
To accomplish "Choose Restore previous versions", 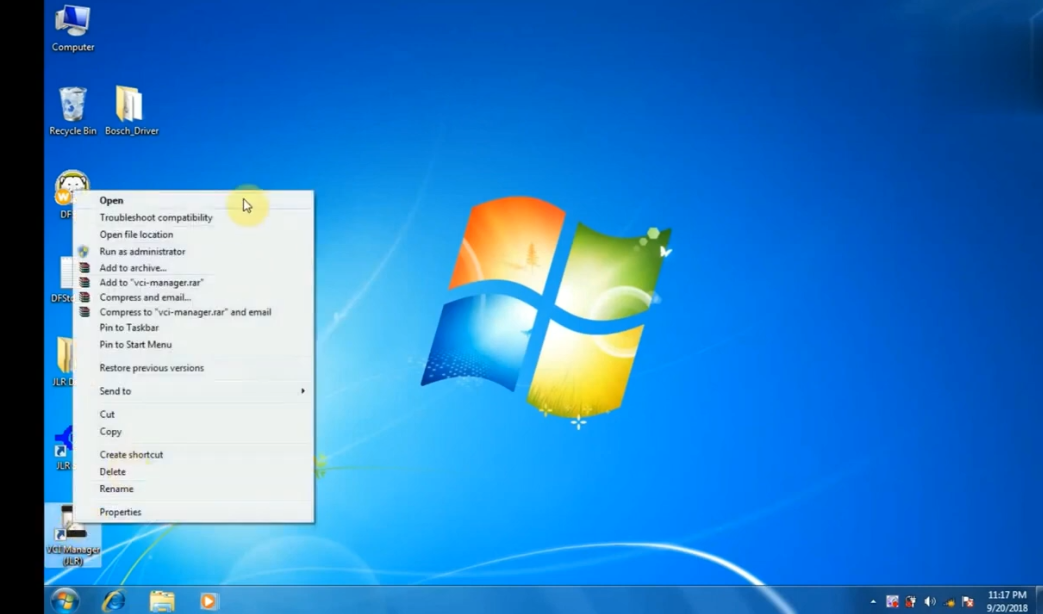I will (193, 368).
